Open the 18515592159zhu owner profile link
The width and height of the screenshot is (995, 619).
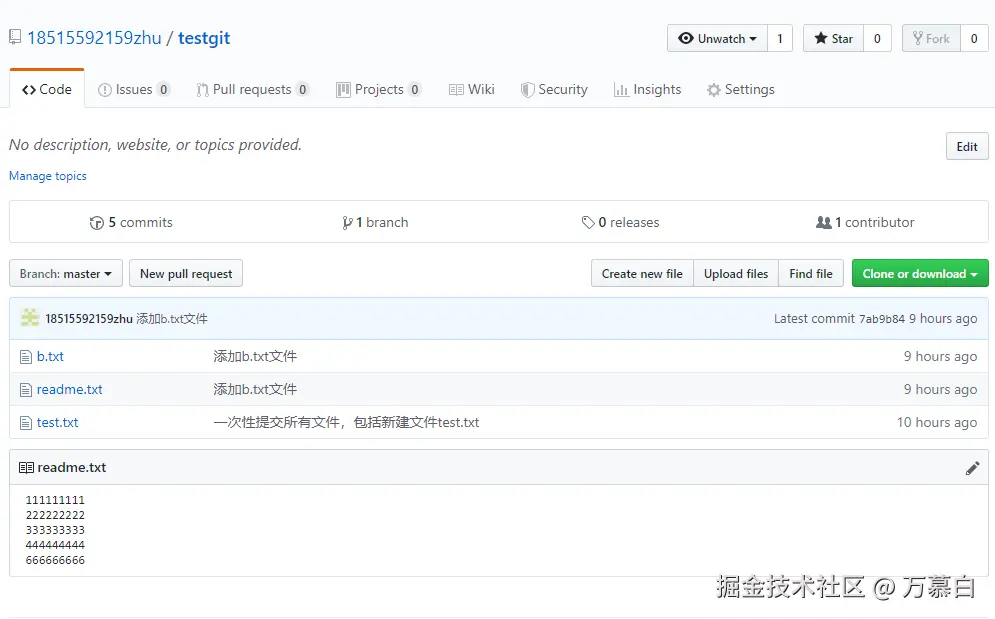[x=95, y=38]
